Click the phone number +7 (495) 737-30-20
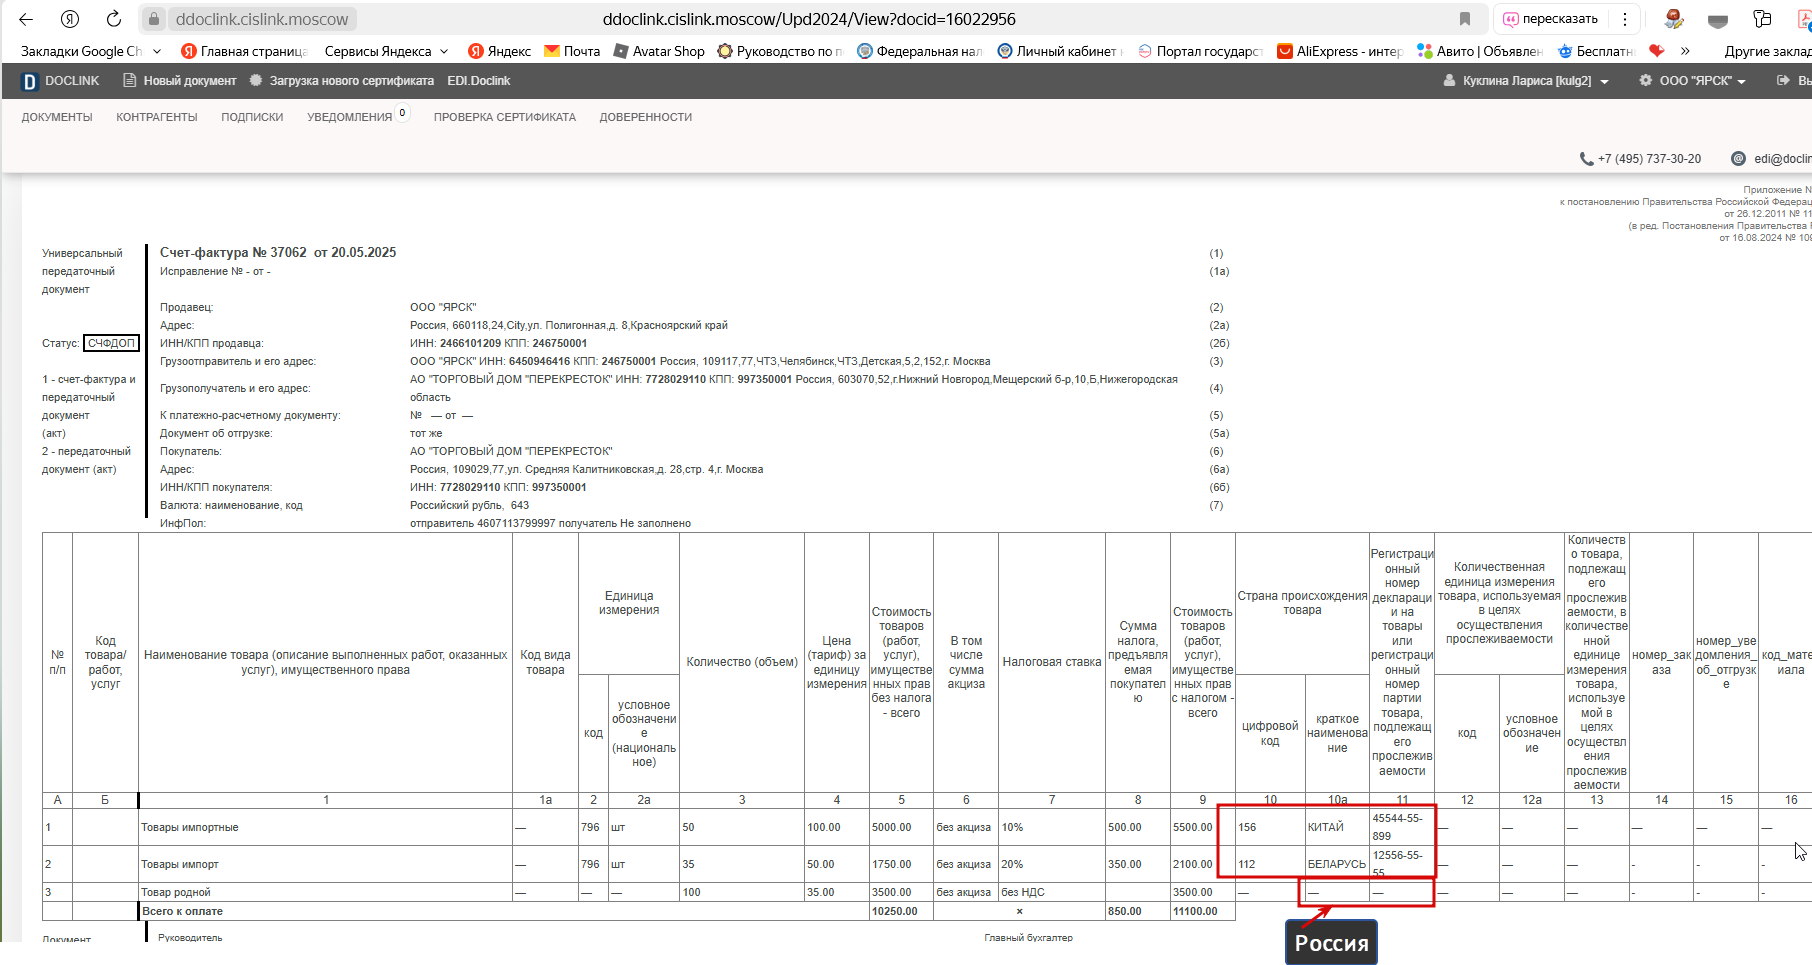 tap(1649, 159)
